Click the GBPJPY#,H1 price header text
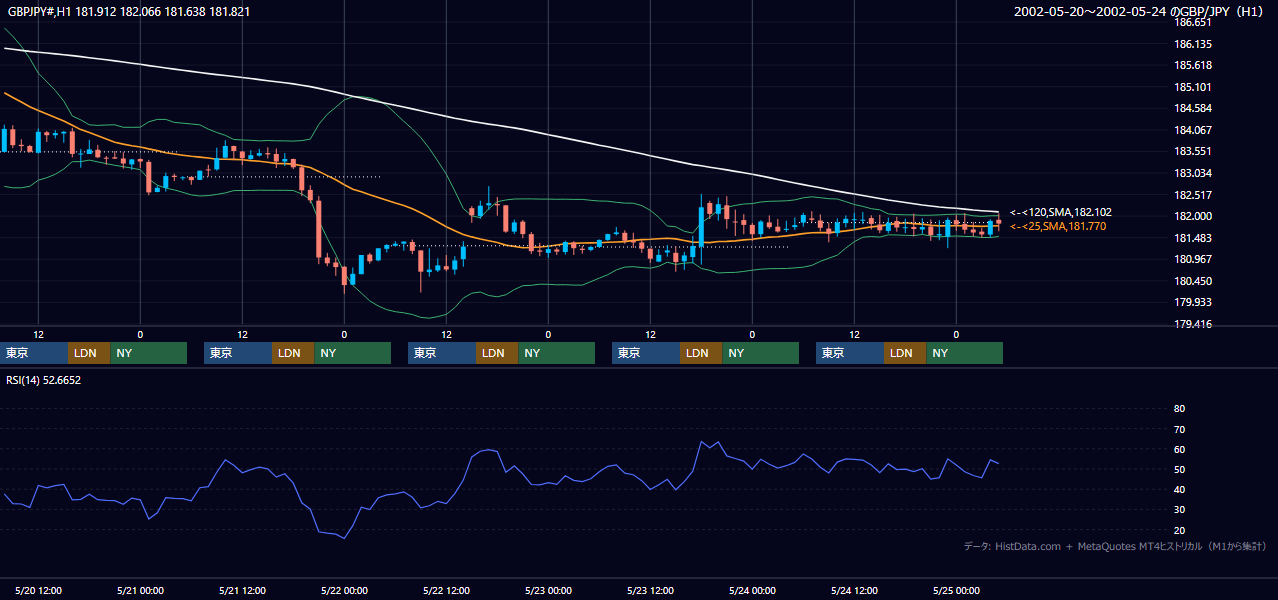Viewport: 1278px width, 600px height. pos(129,12)
